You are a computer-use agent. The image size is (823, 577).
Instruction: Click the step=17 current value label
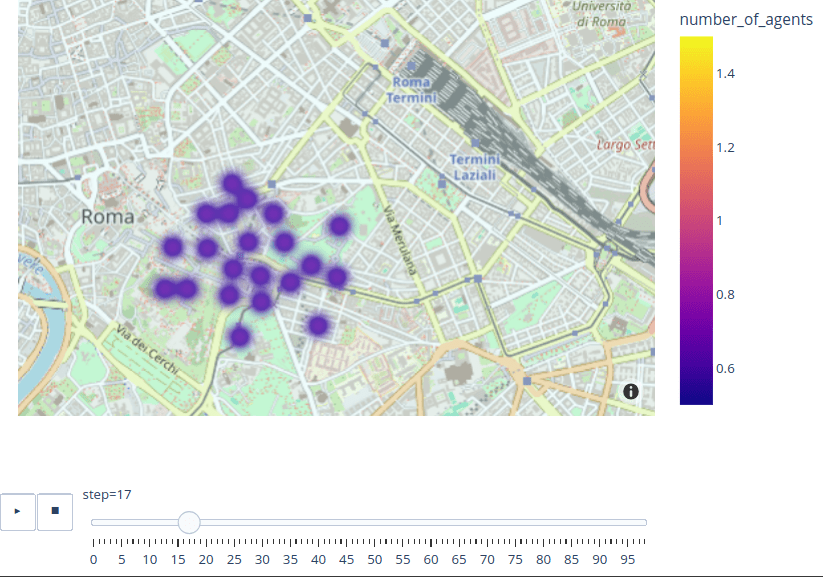pyautogui.click(x=110, y=494)
